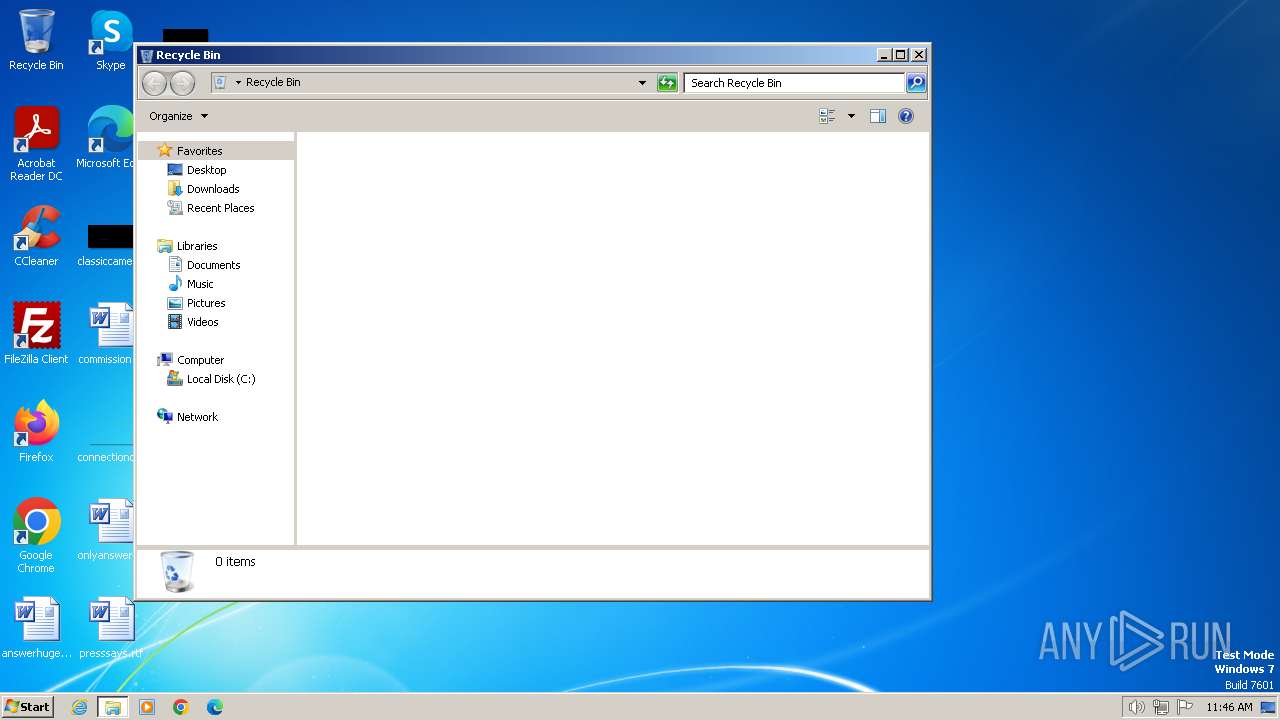Open Internet Explorer from the taskbar
1280x720 pixels.
tap(79, 707)
